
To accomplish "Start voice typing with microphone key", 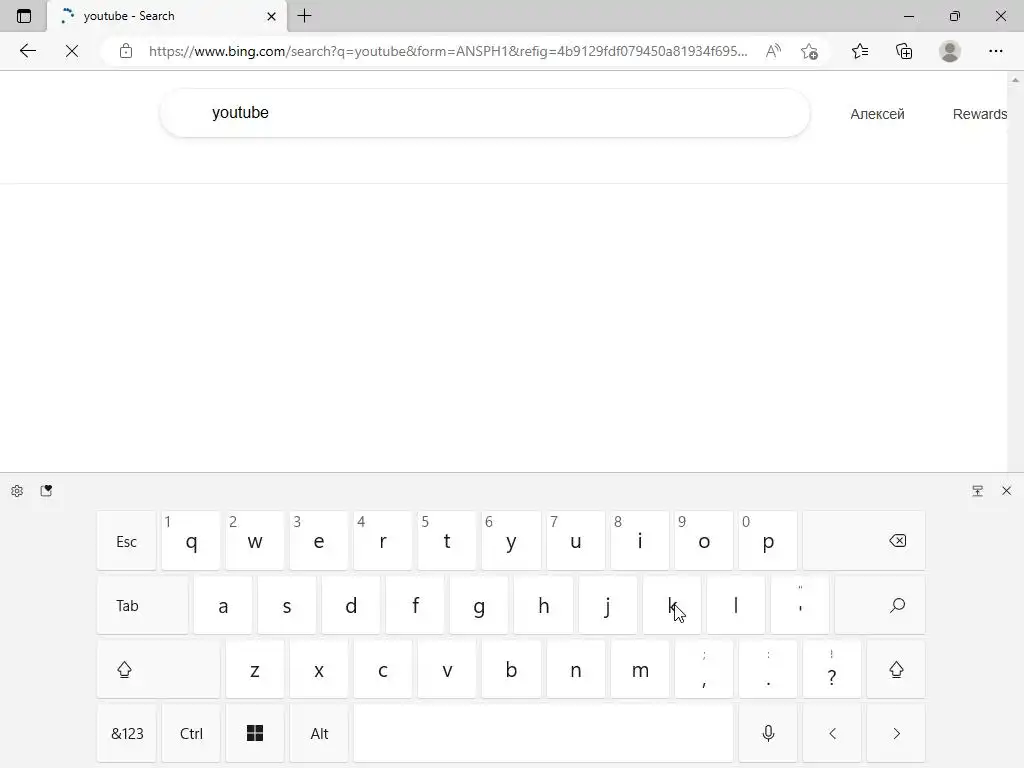I will [x=768, y=733].
